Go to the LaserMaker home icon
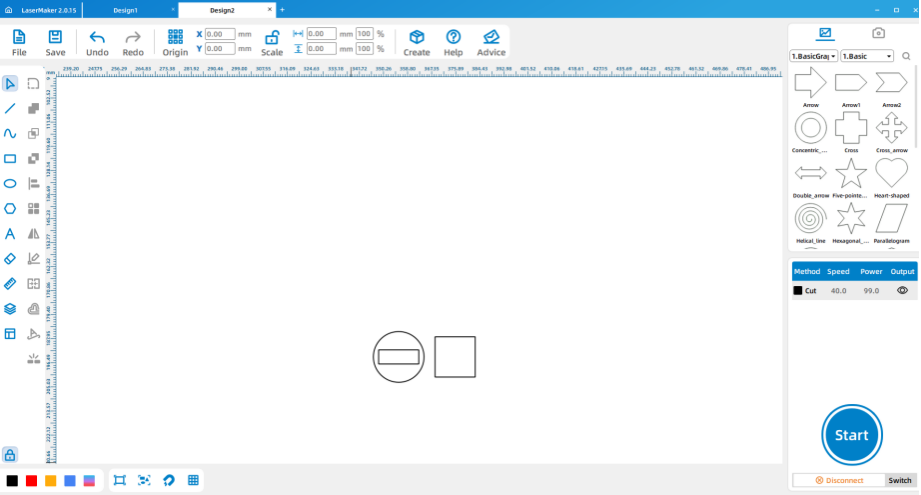This screenshot has width=921, height=495. pos(8,10)
